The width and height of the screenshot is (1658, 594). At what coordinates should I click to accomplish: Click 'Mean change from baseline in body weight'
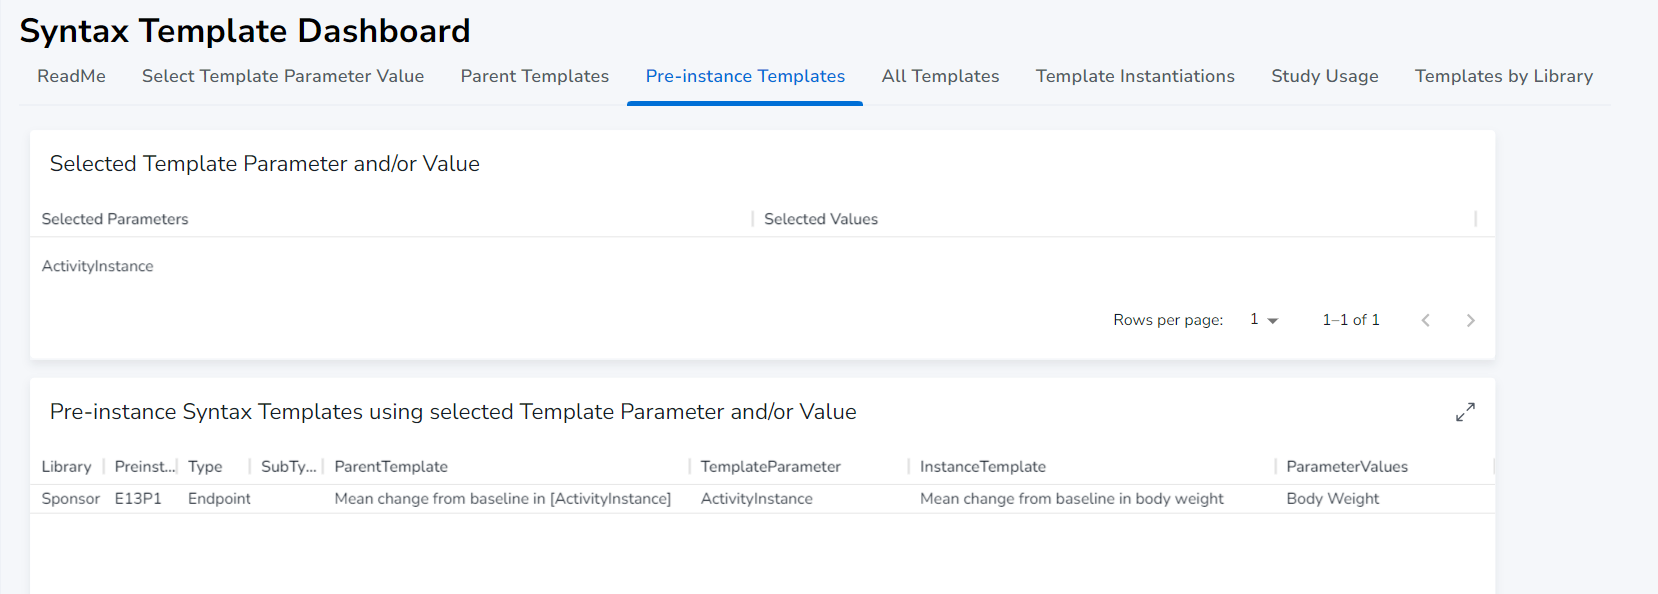point(1072,499)
